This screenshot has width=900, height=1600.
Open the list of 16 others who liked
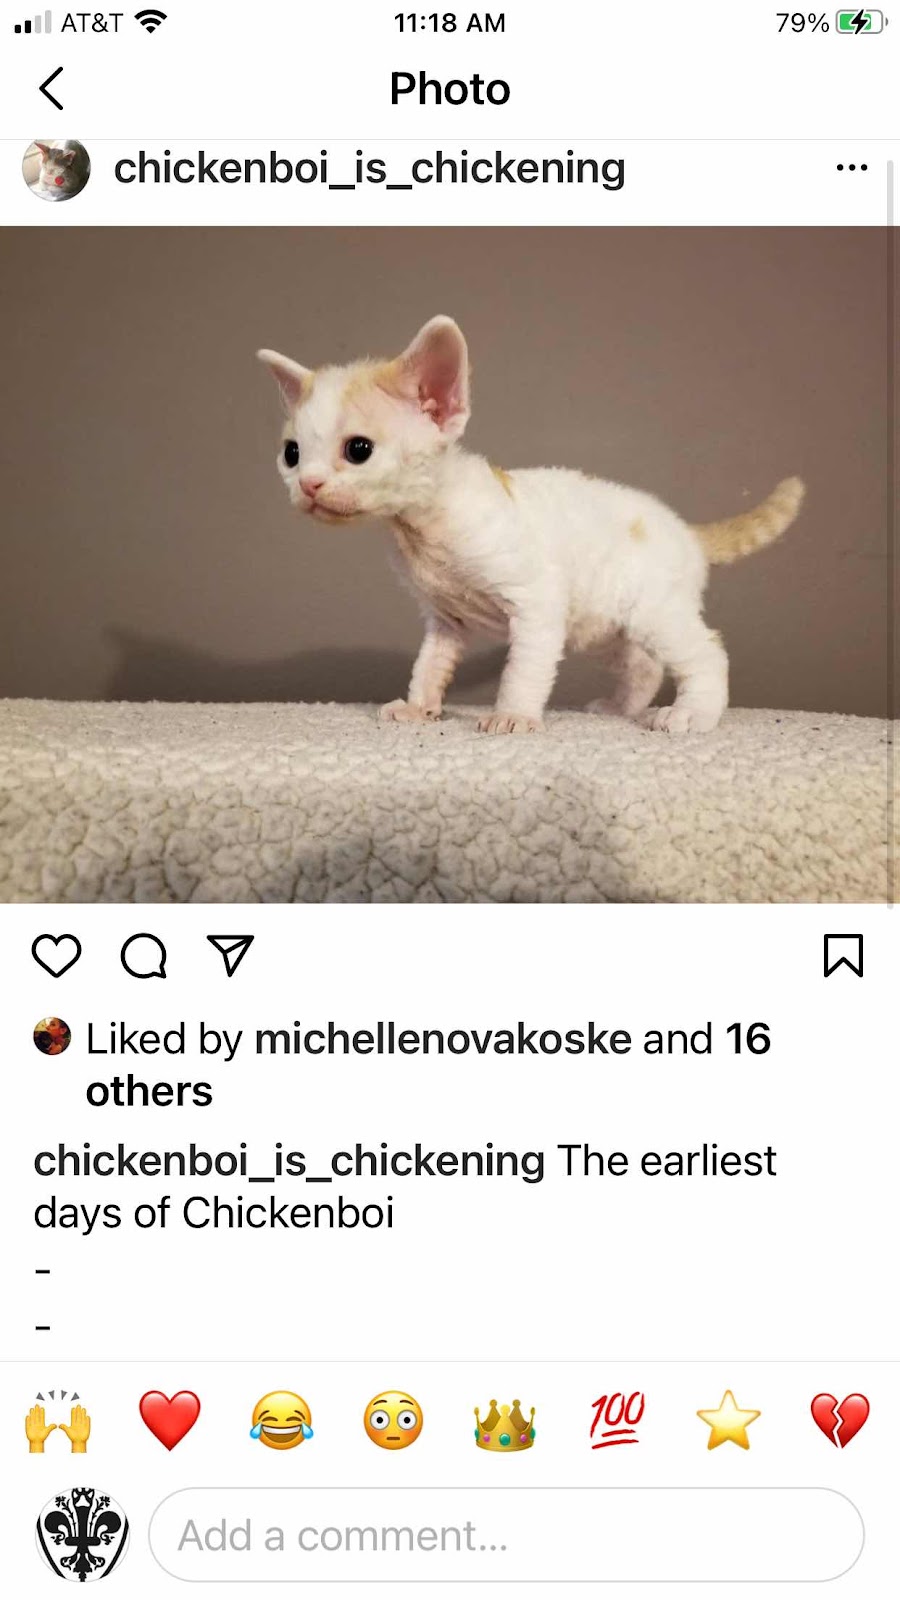[x=428, y=1065]
